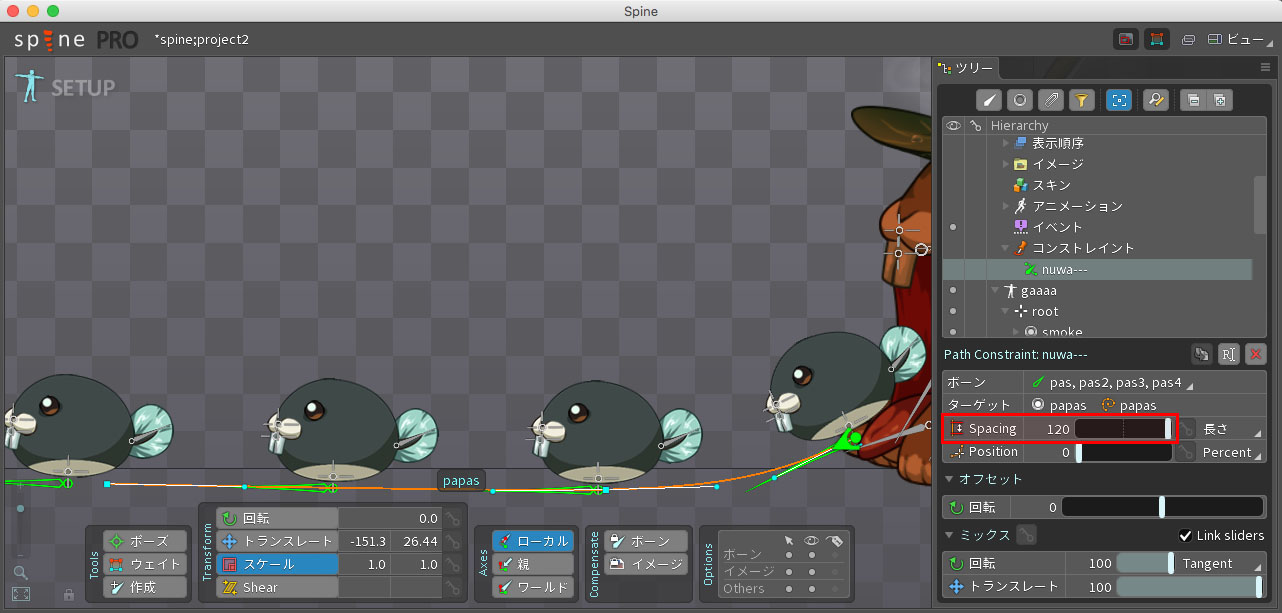Enable ボーン compensation button
Screen dimensions: 1282x613
(646, 541)
